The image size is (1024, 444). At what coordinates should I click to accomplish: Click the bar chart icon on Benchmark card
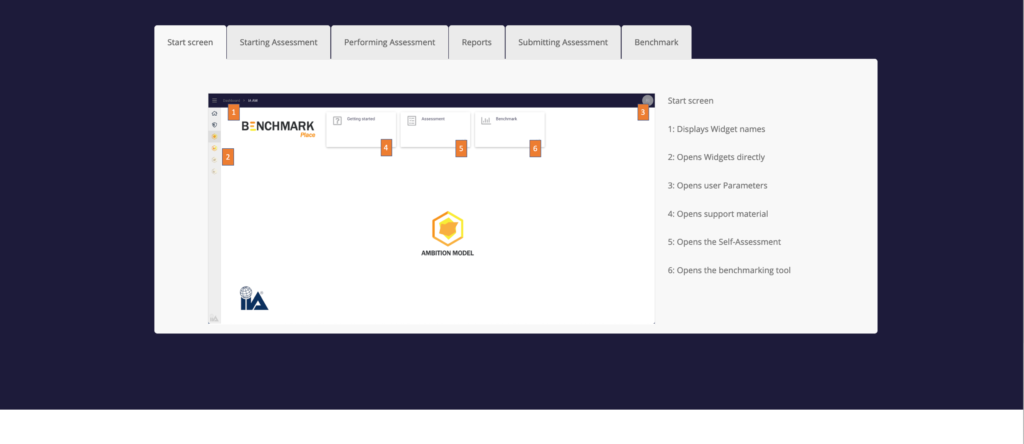coord(486,121)
